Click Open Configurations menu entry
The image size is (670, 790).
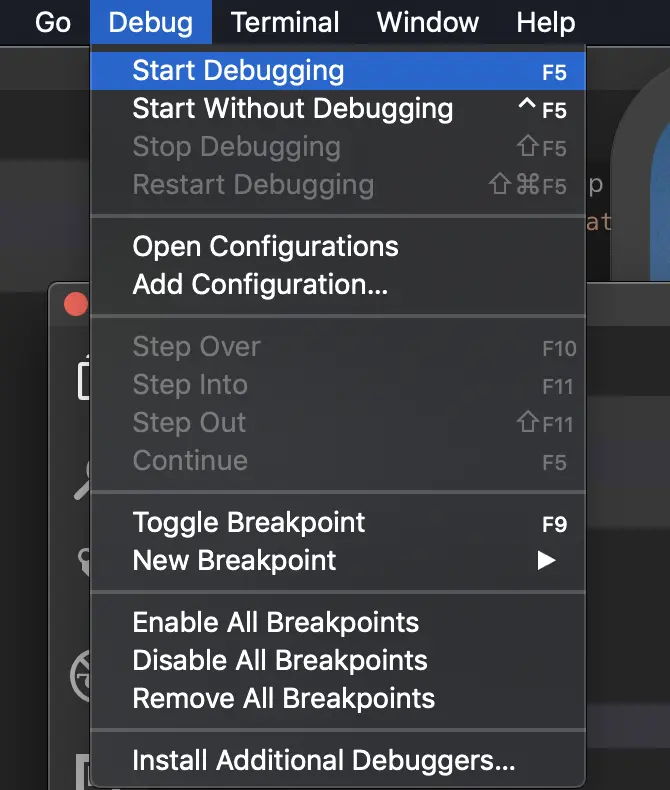[265, 247]
